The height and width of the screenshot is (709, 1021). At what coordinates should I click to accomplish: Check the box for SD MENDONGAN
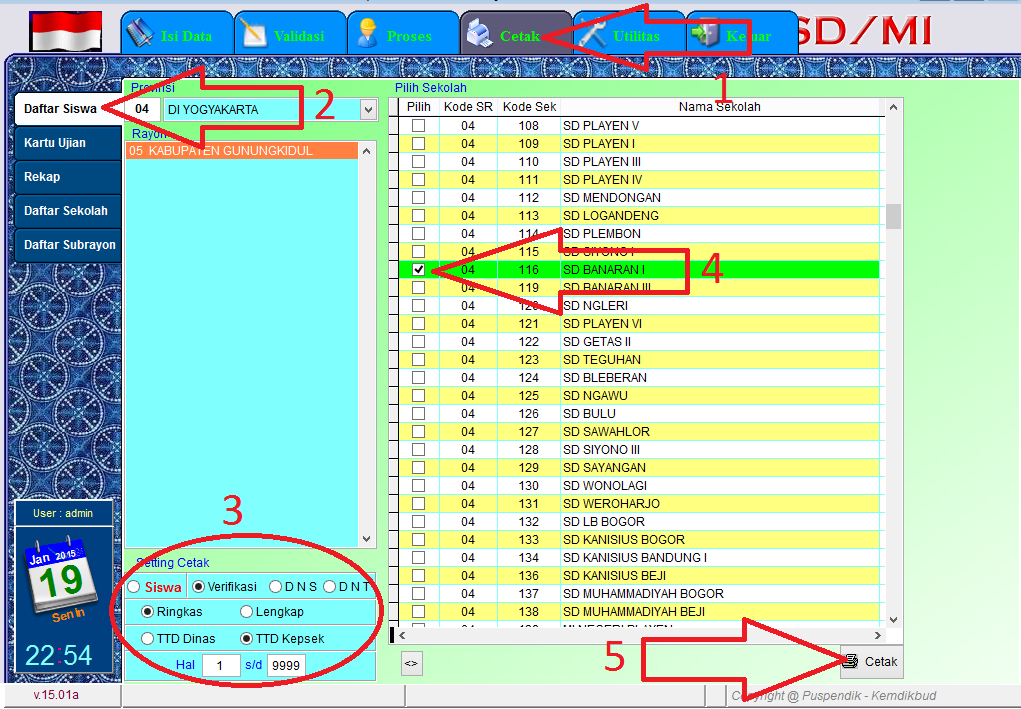click(x=419, y=197)
